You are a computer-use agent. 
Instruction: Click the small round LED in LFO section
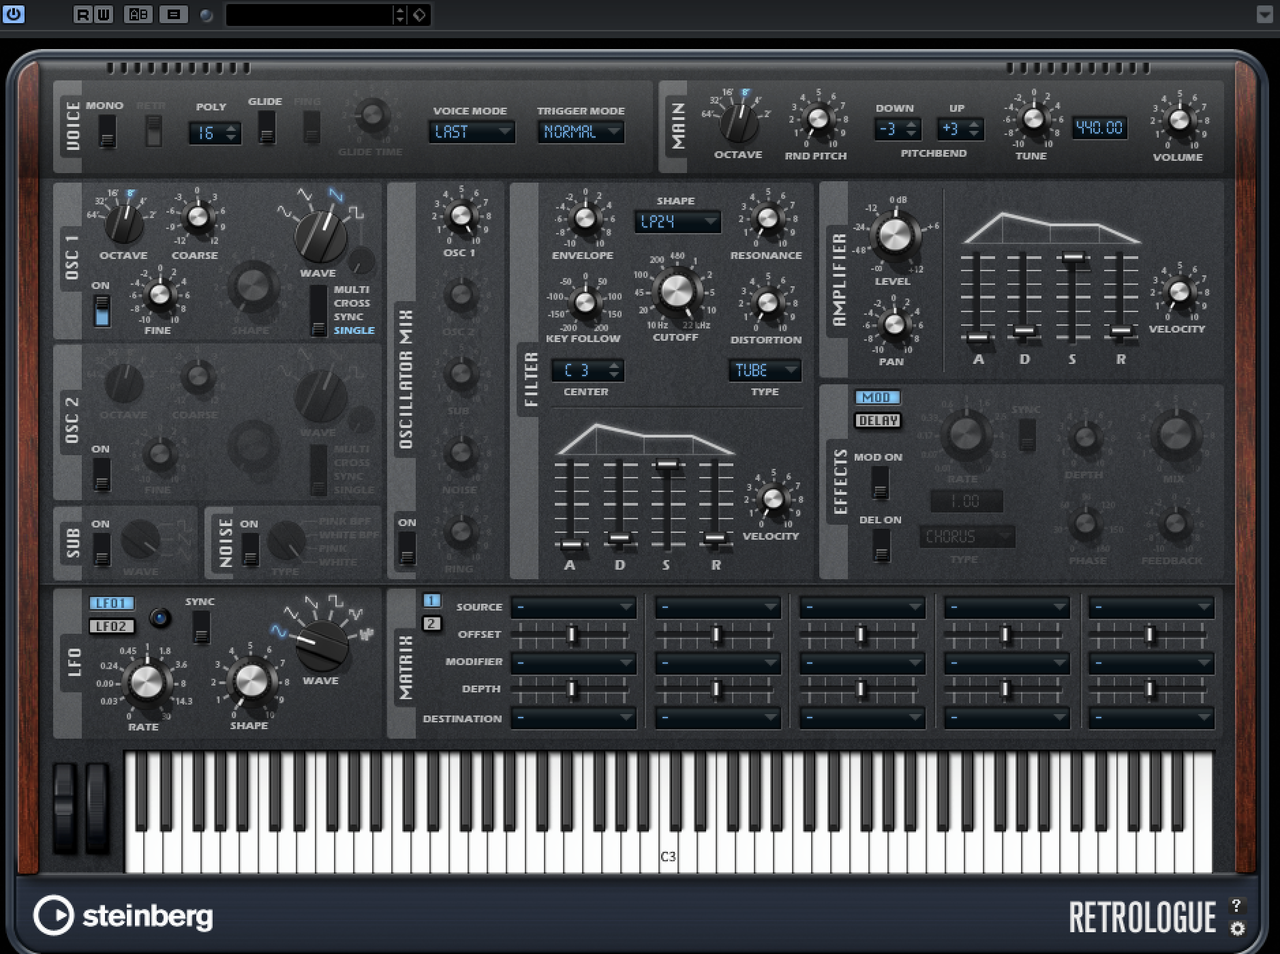click(159, 618)
